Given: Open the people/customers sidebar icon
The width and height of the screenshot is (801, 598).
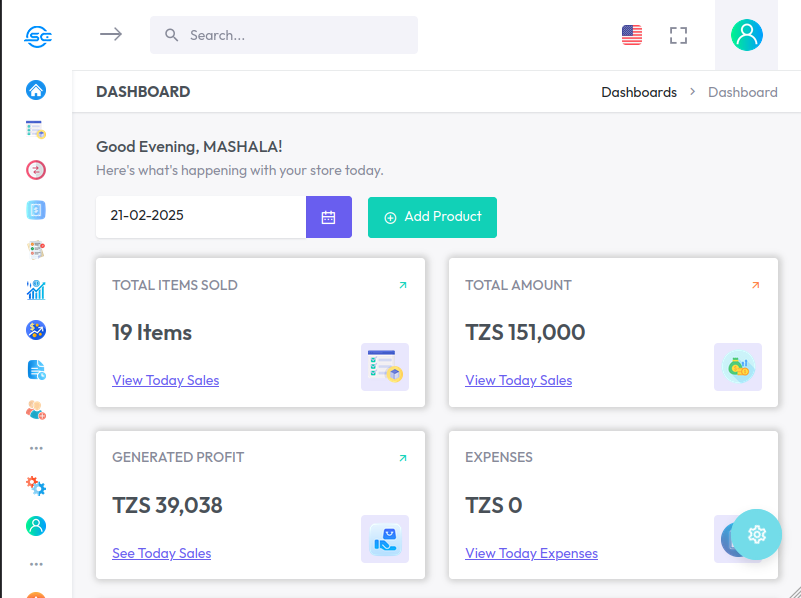Looking at the screenshot, I should click(x=36, y=410).
